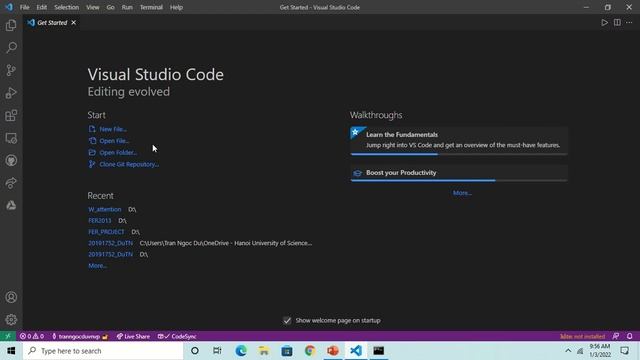Open recent folder FER_PROJECT
This screenshot has width=640, height=360.
106,232
